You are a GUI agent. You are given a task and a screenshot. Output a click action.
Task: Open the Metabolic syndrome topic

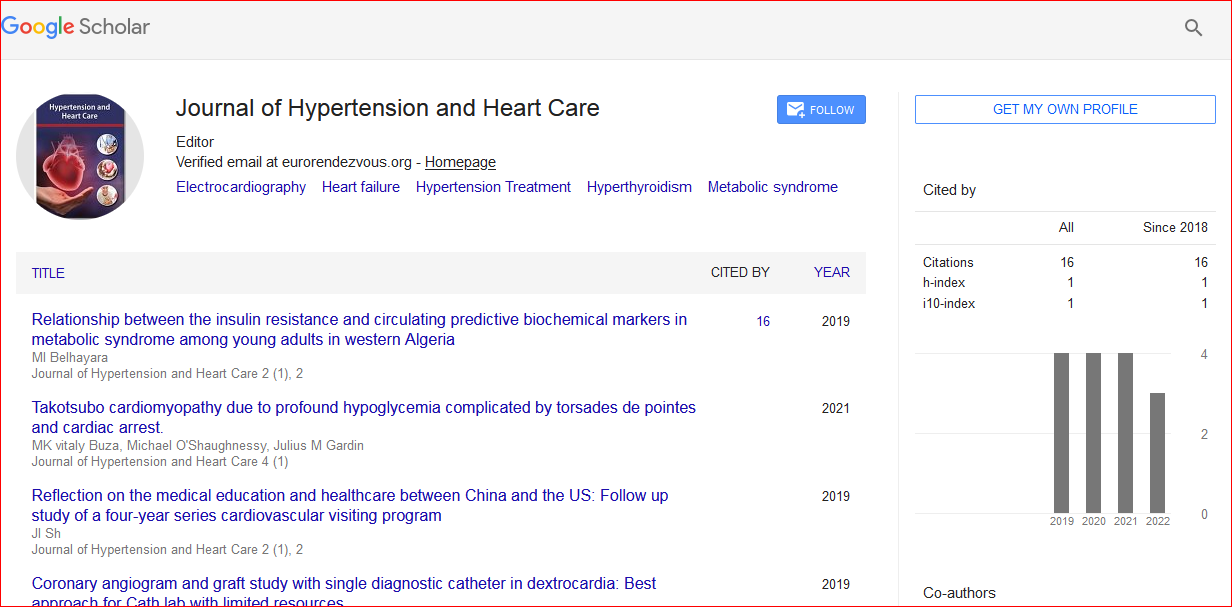[x=772, y=187]
